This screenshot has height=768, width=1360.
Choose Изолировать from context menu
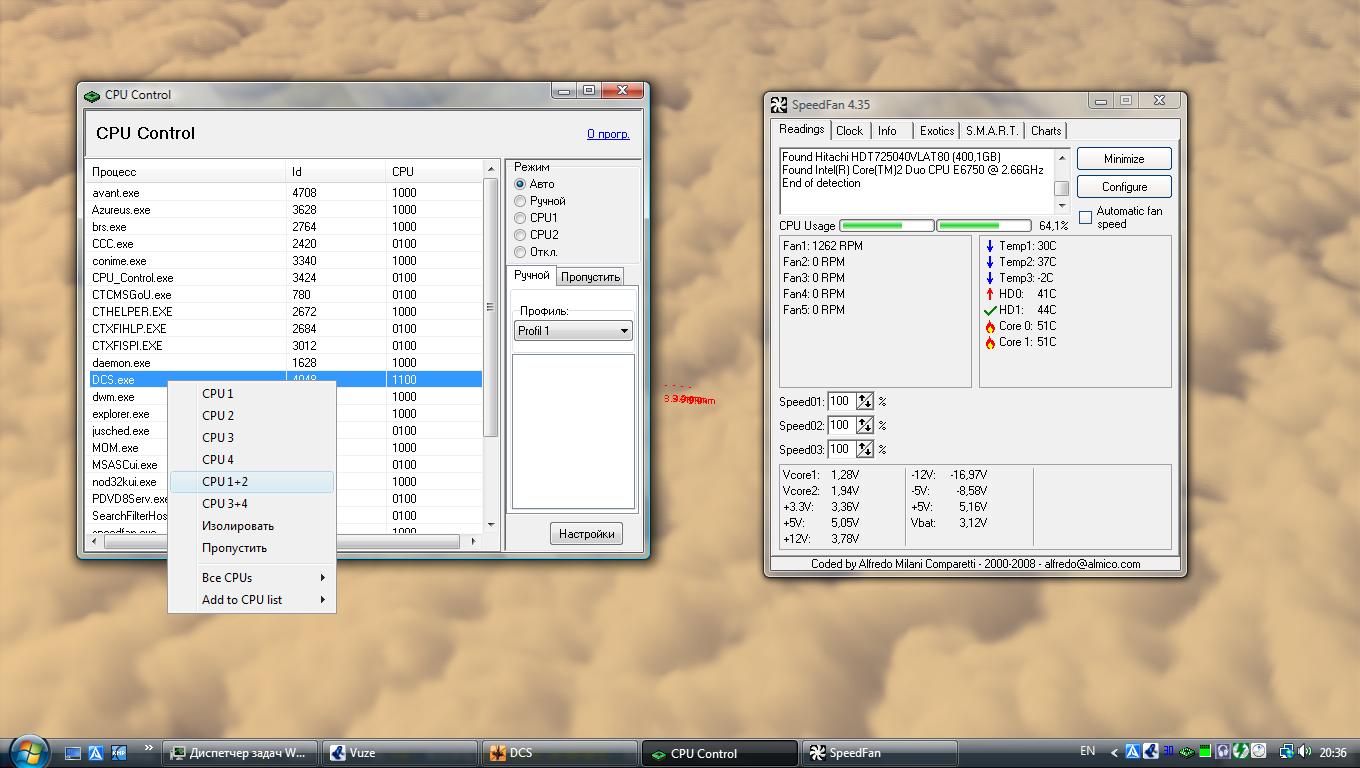252,526
